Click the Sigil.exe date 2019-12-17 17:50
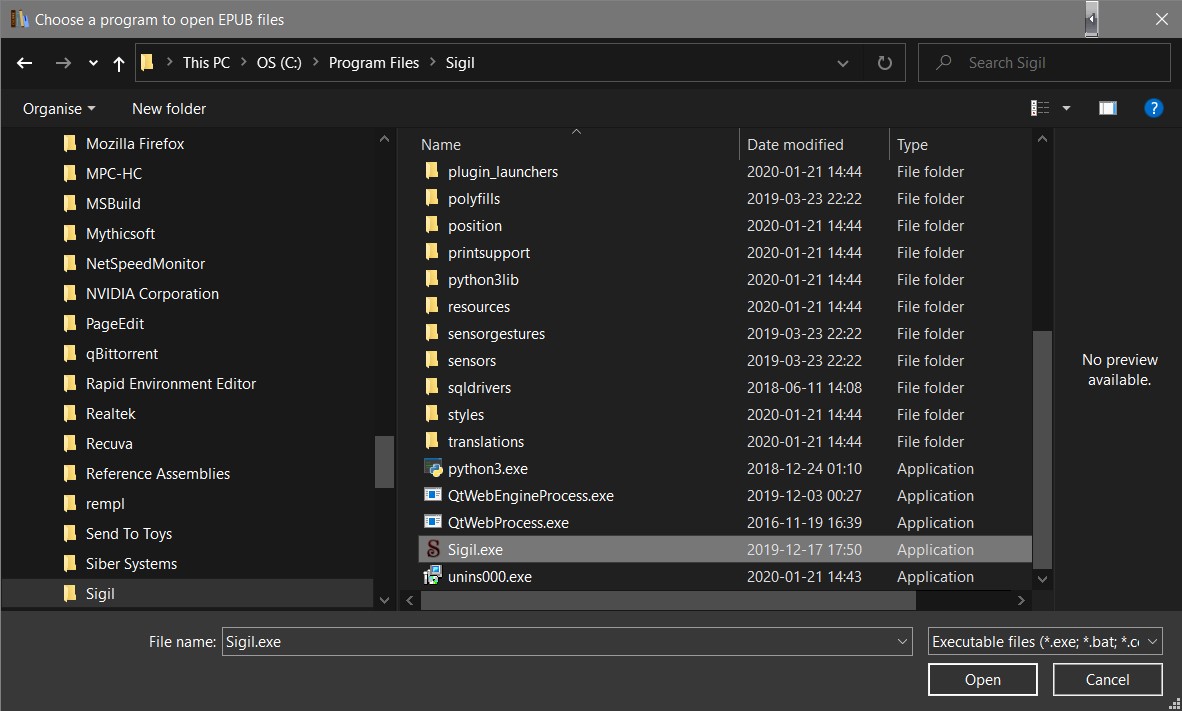This screenshot has height=711, width=1182. coord(804,550)
